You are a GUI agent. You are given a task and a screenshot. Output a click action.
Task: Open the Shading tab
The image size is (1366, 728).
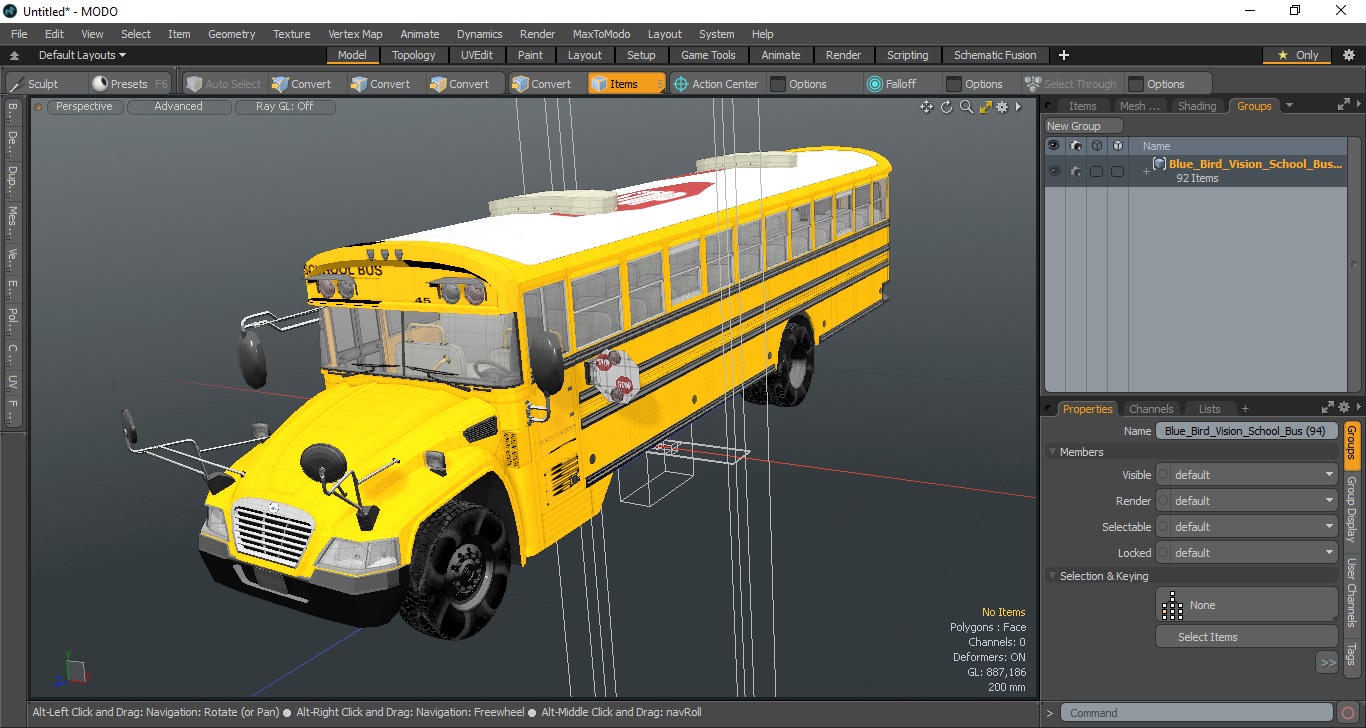pyautogui.click(x=1197, y=106)
